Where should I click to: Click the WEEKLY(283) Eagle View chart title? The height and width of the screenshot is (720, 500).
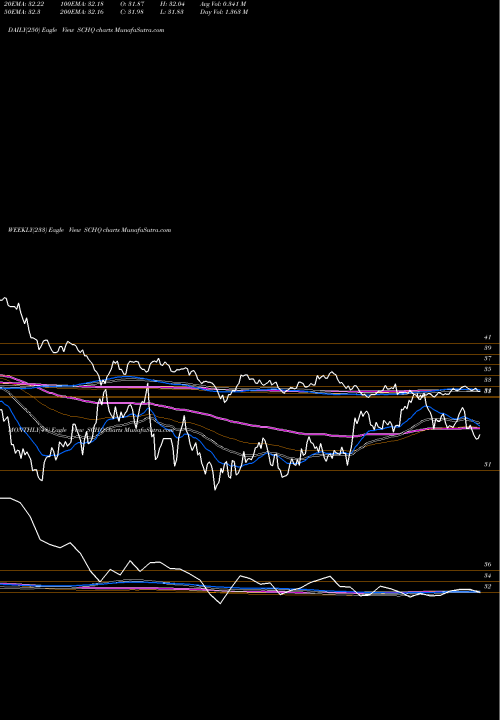point(90,230)
